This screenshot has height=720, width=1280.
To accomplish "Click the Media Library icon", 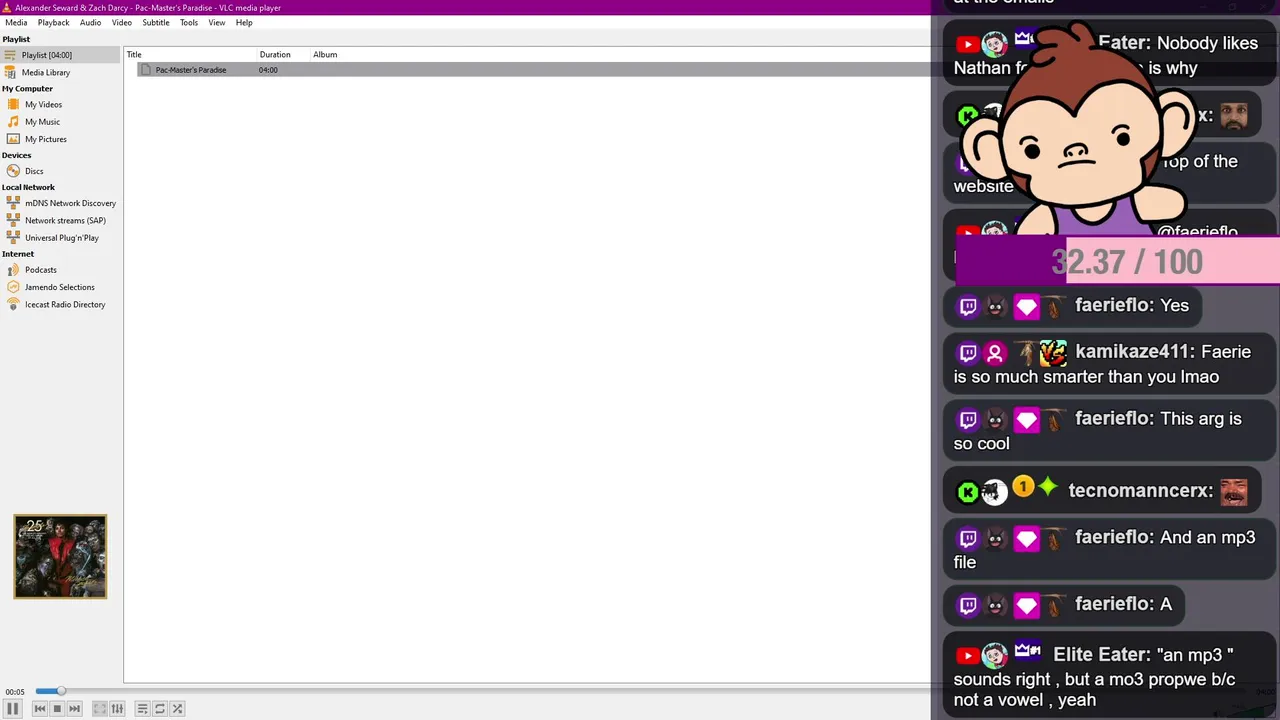I will (10, 72).
